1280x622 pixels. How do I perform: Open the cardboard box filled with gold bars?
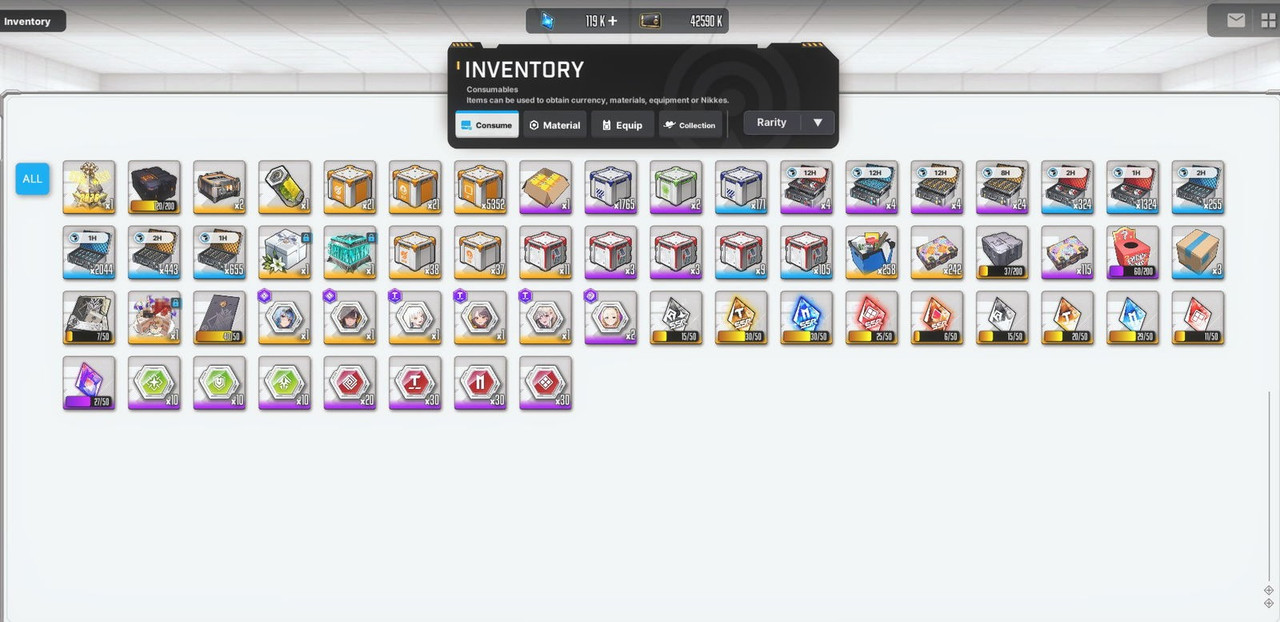545,187
